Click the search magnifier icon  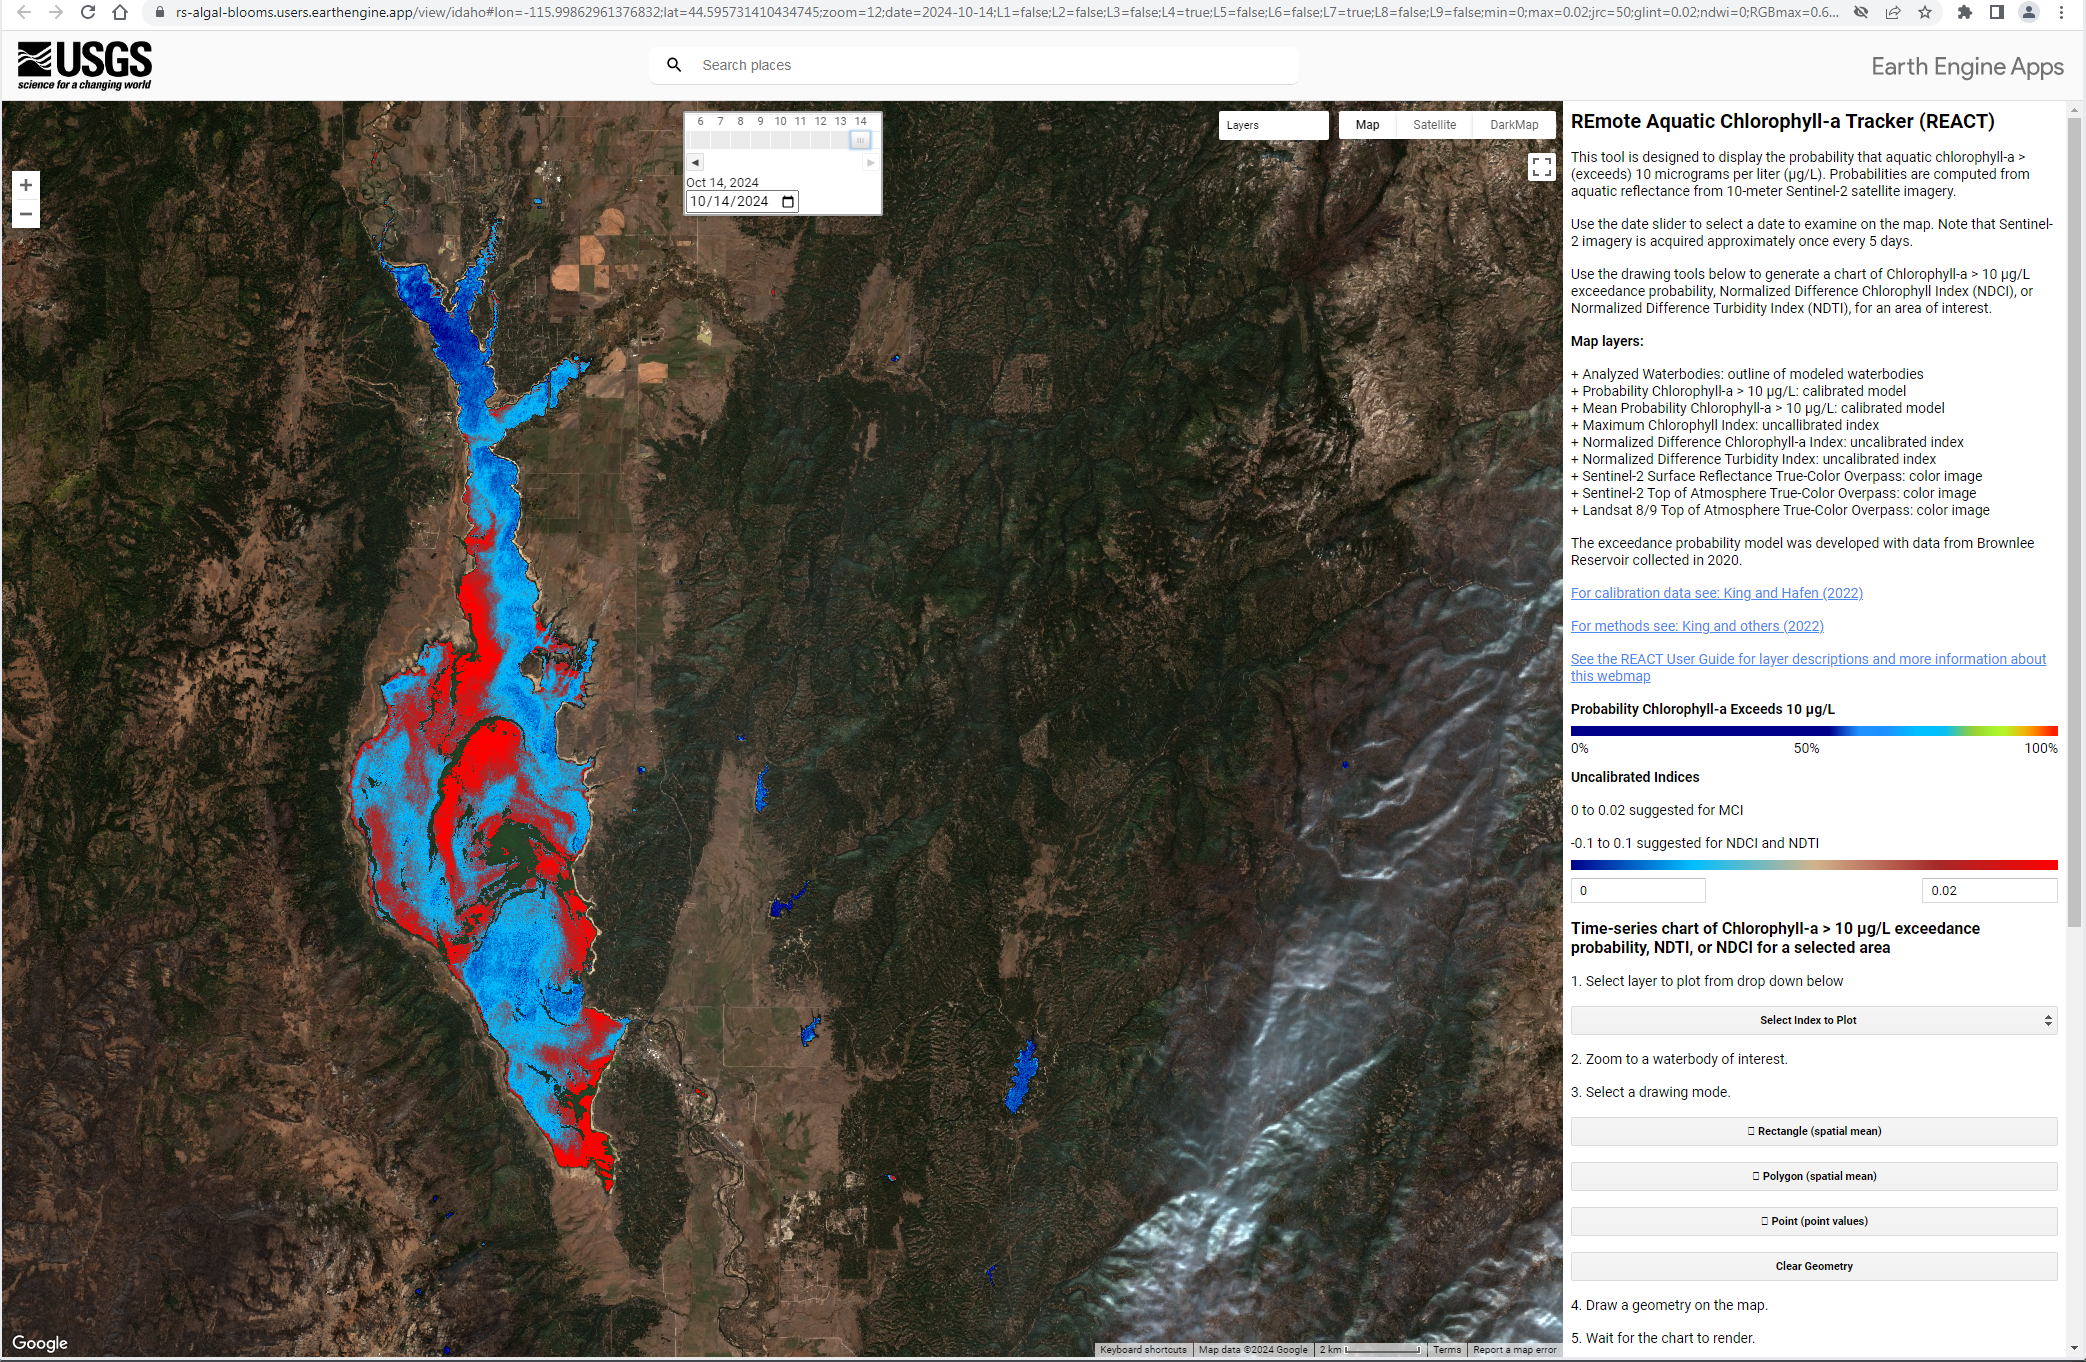pos(674,65)
